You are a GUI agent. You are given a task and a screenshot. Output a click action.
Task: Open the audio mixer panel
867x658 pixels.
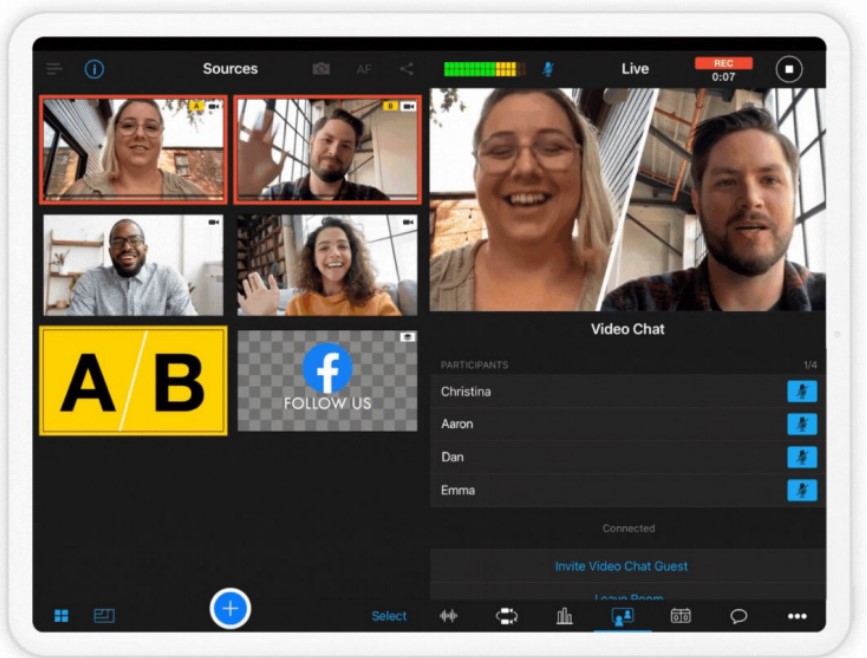[x=448, y=617]
